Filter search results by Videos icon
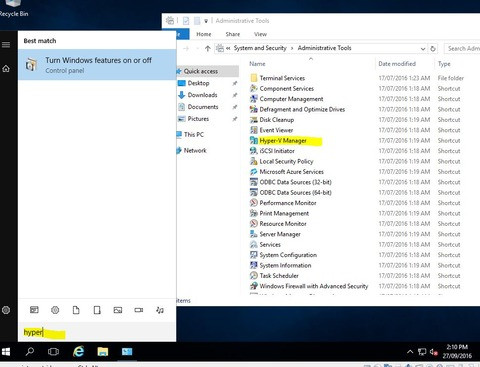The image size is (480, 367). tap(139, 310)
